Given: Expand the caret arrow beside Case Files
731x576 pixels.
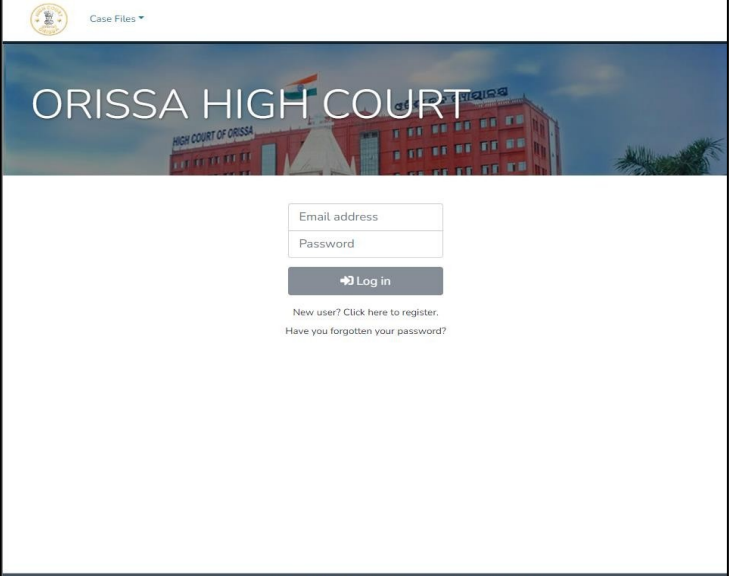Looking at the screenshot, I should 142,18.
